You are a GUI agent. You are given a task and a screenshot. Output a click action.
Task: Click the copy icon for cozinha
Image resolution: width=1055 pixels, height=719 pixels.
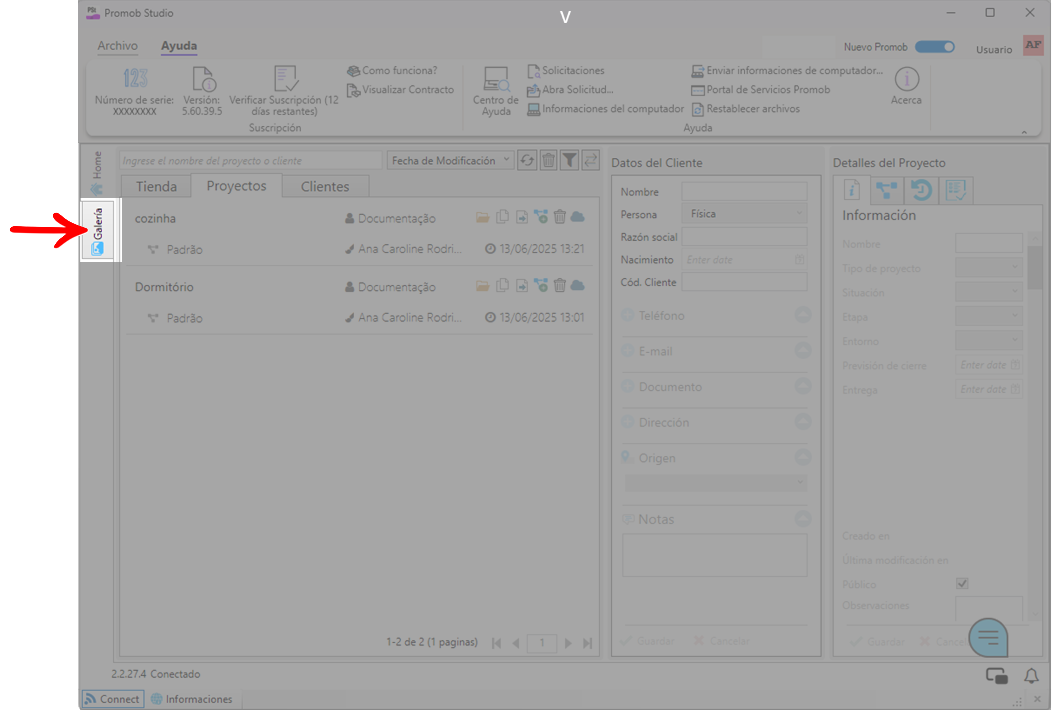point(502,217)
